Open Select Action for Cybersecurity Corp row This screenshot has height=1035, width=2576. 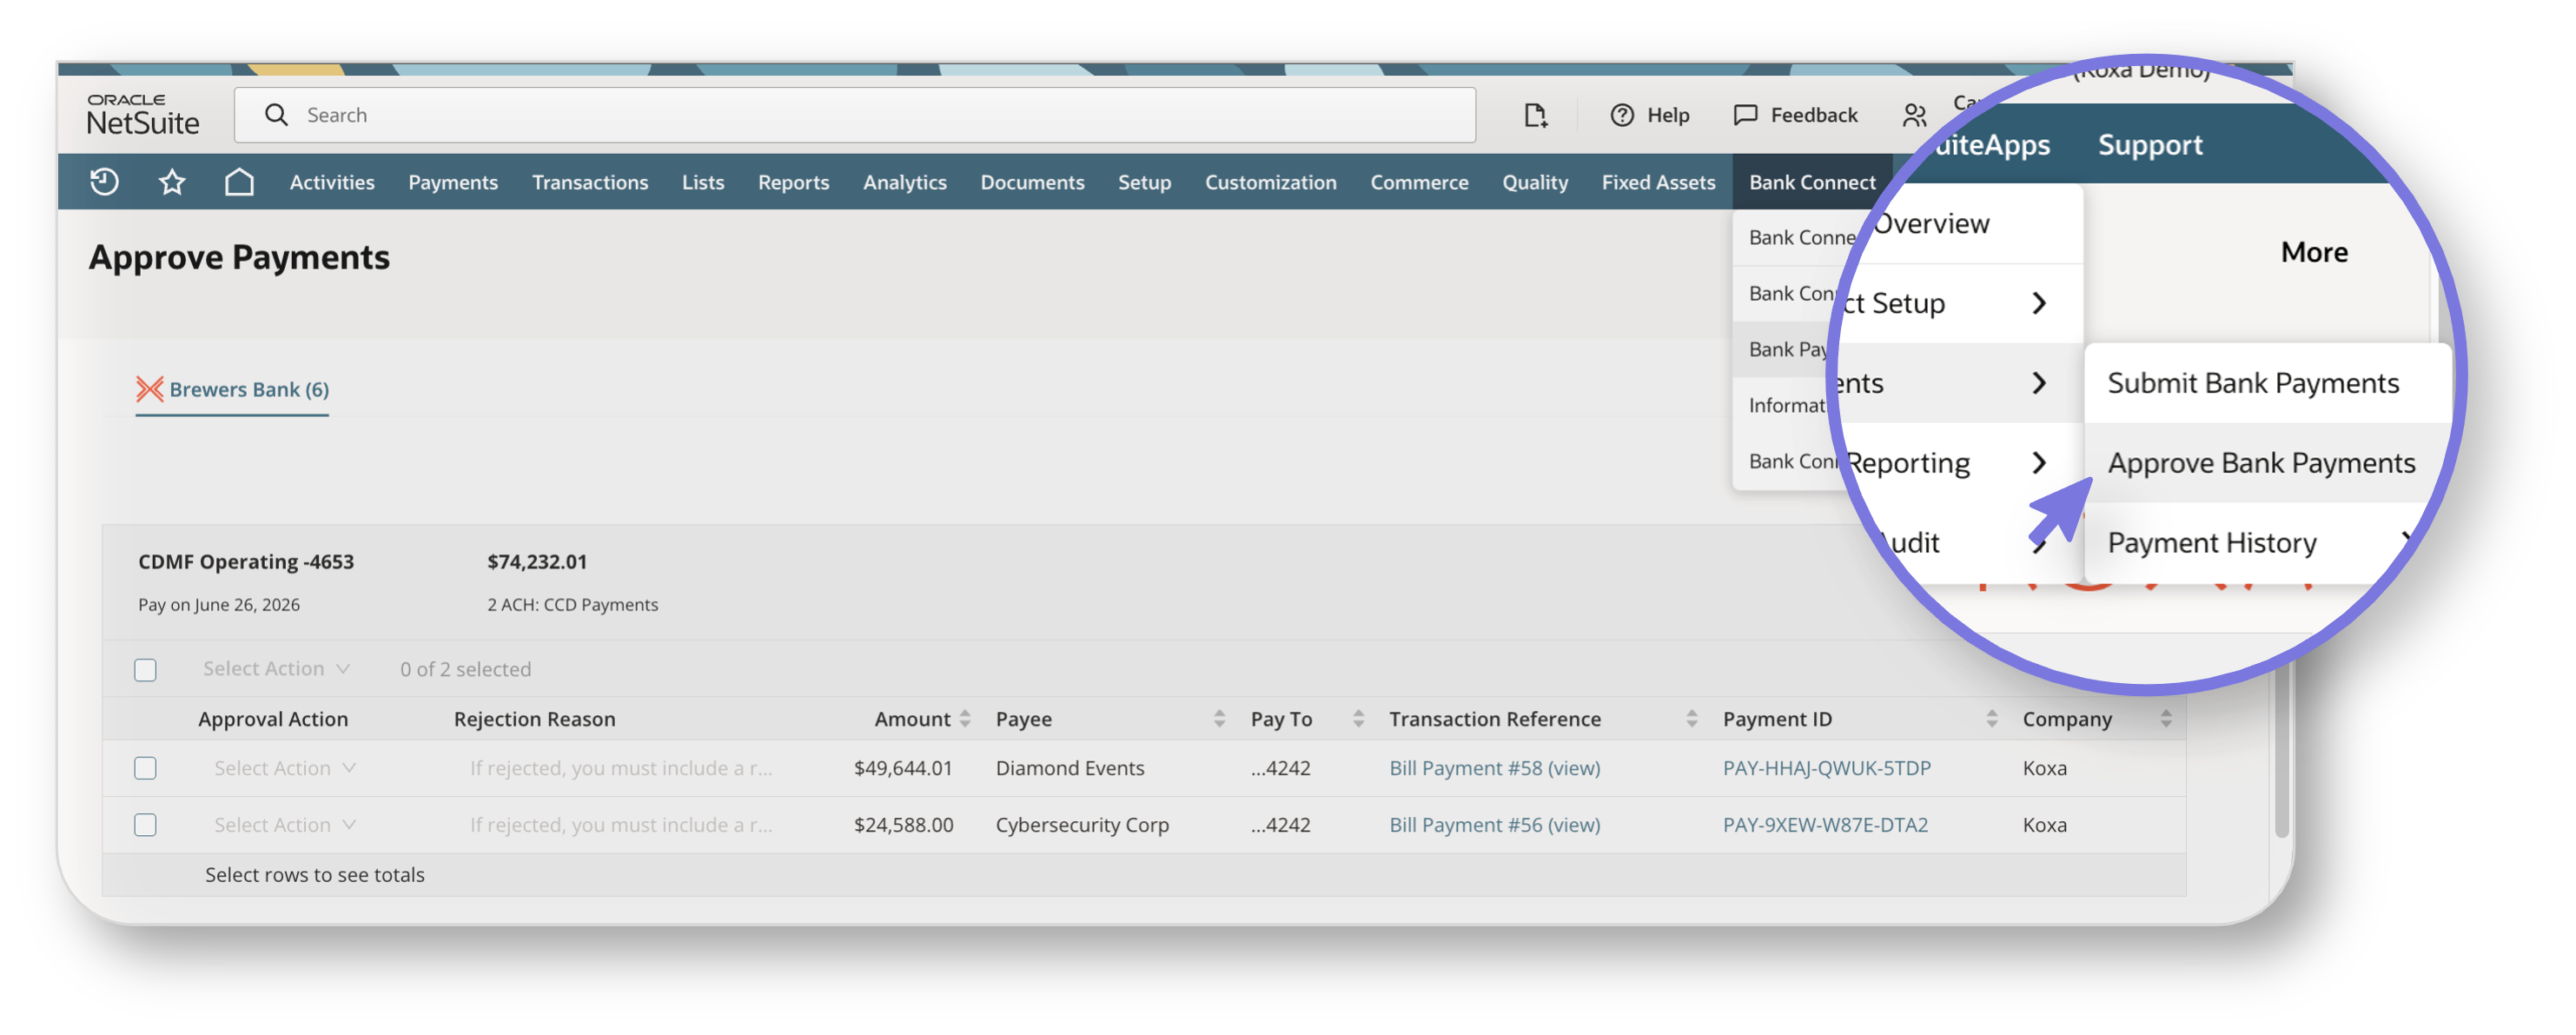pyautogui.click(x=285, y=825)
